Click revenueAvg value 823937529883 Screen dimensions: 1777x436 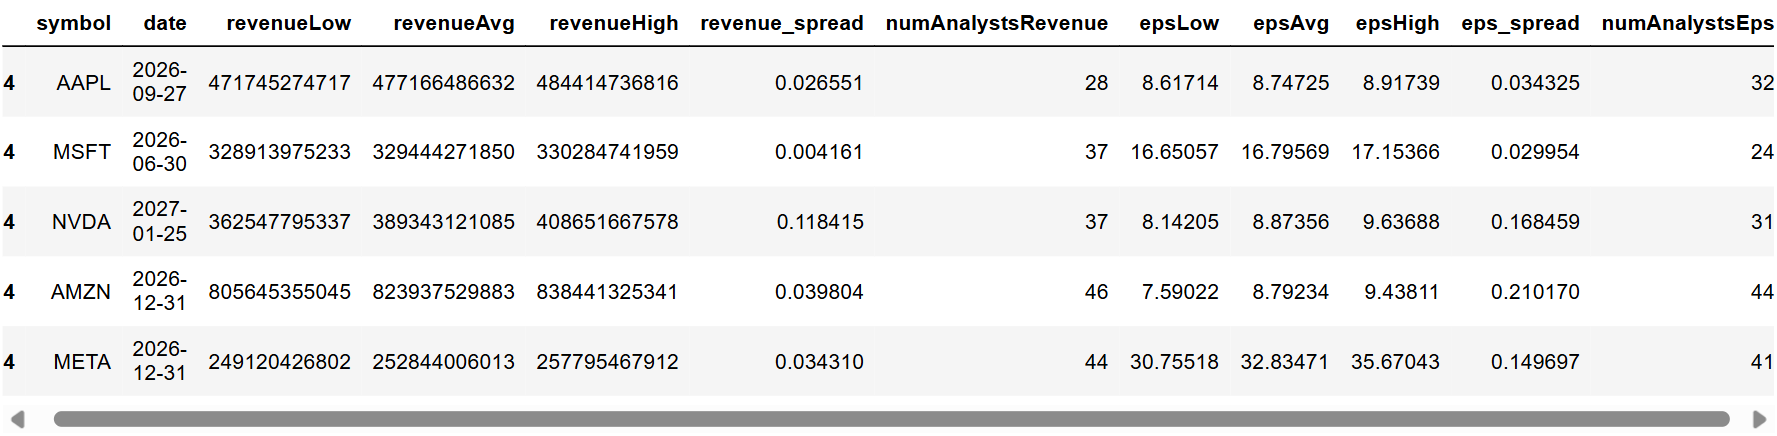click(444, 292)
